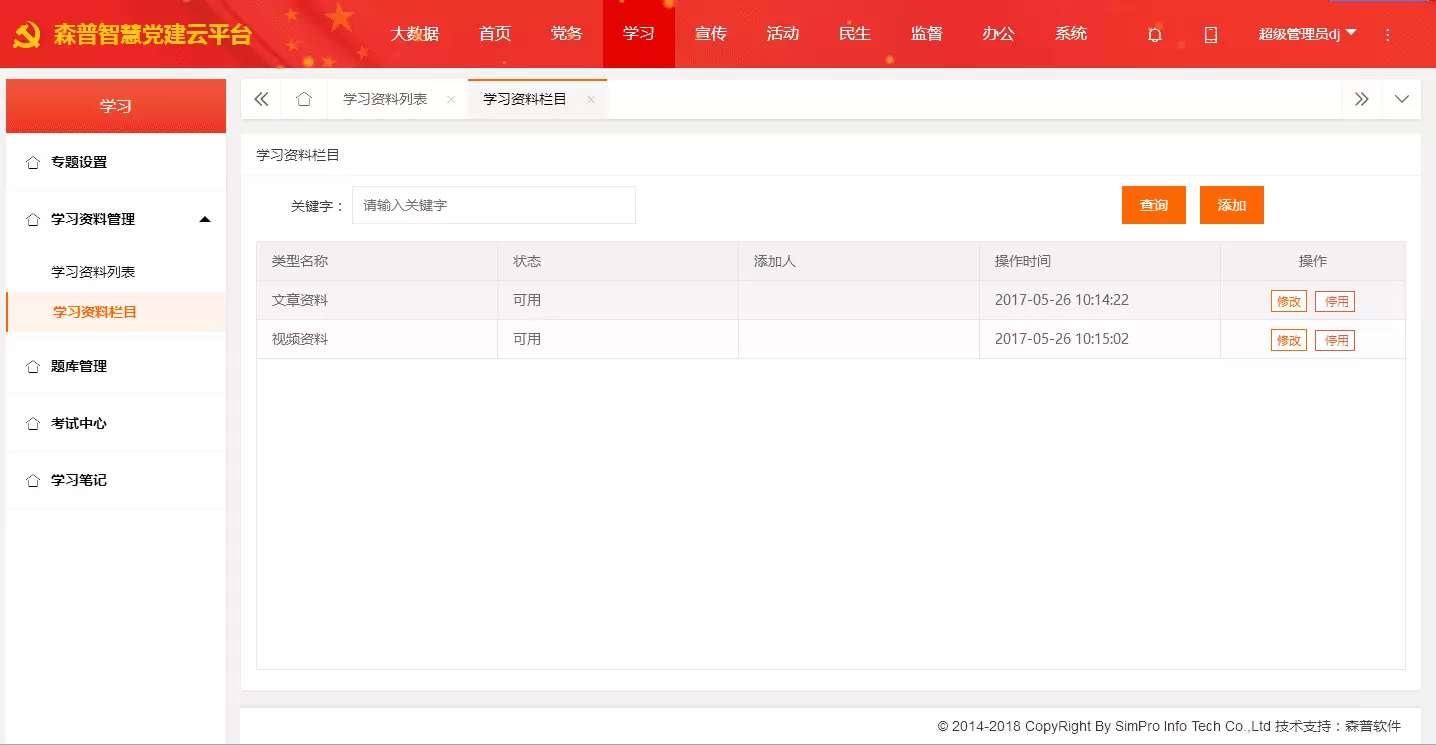1436x745 pixels.
Task: Click 停用 for 文章资料 row
Action: (1335, 301)
